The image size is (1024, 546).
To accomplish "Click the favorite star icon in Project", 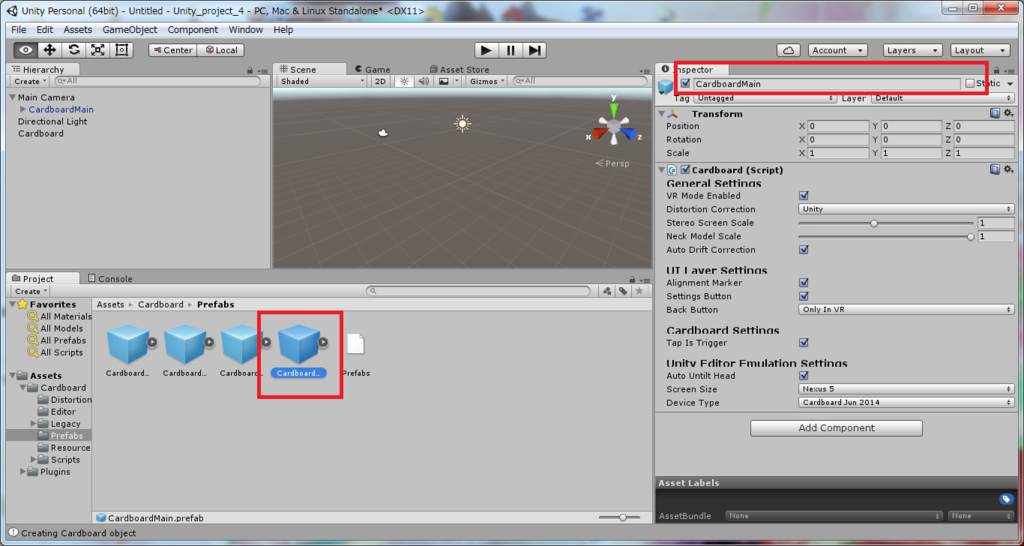I will click(x=640, y=291).
